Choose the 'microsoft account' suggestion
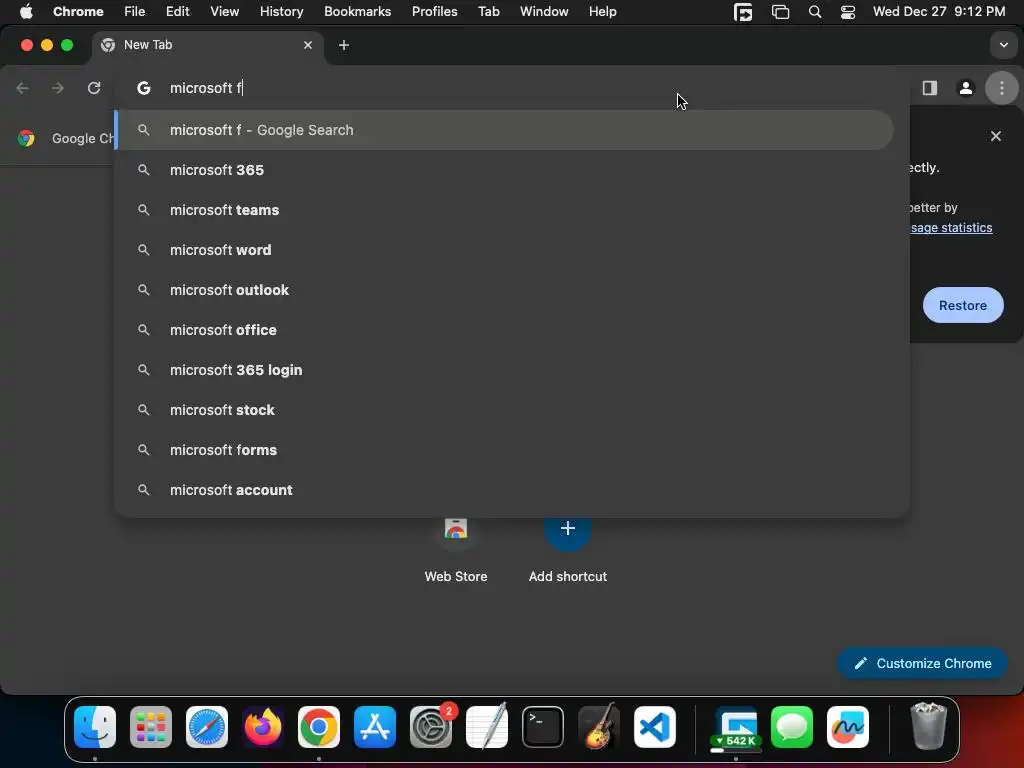The image size is (1024, 768). (x=504, y=490)
